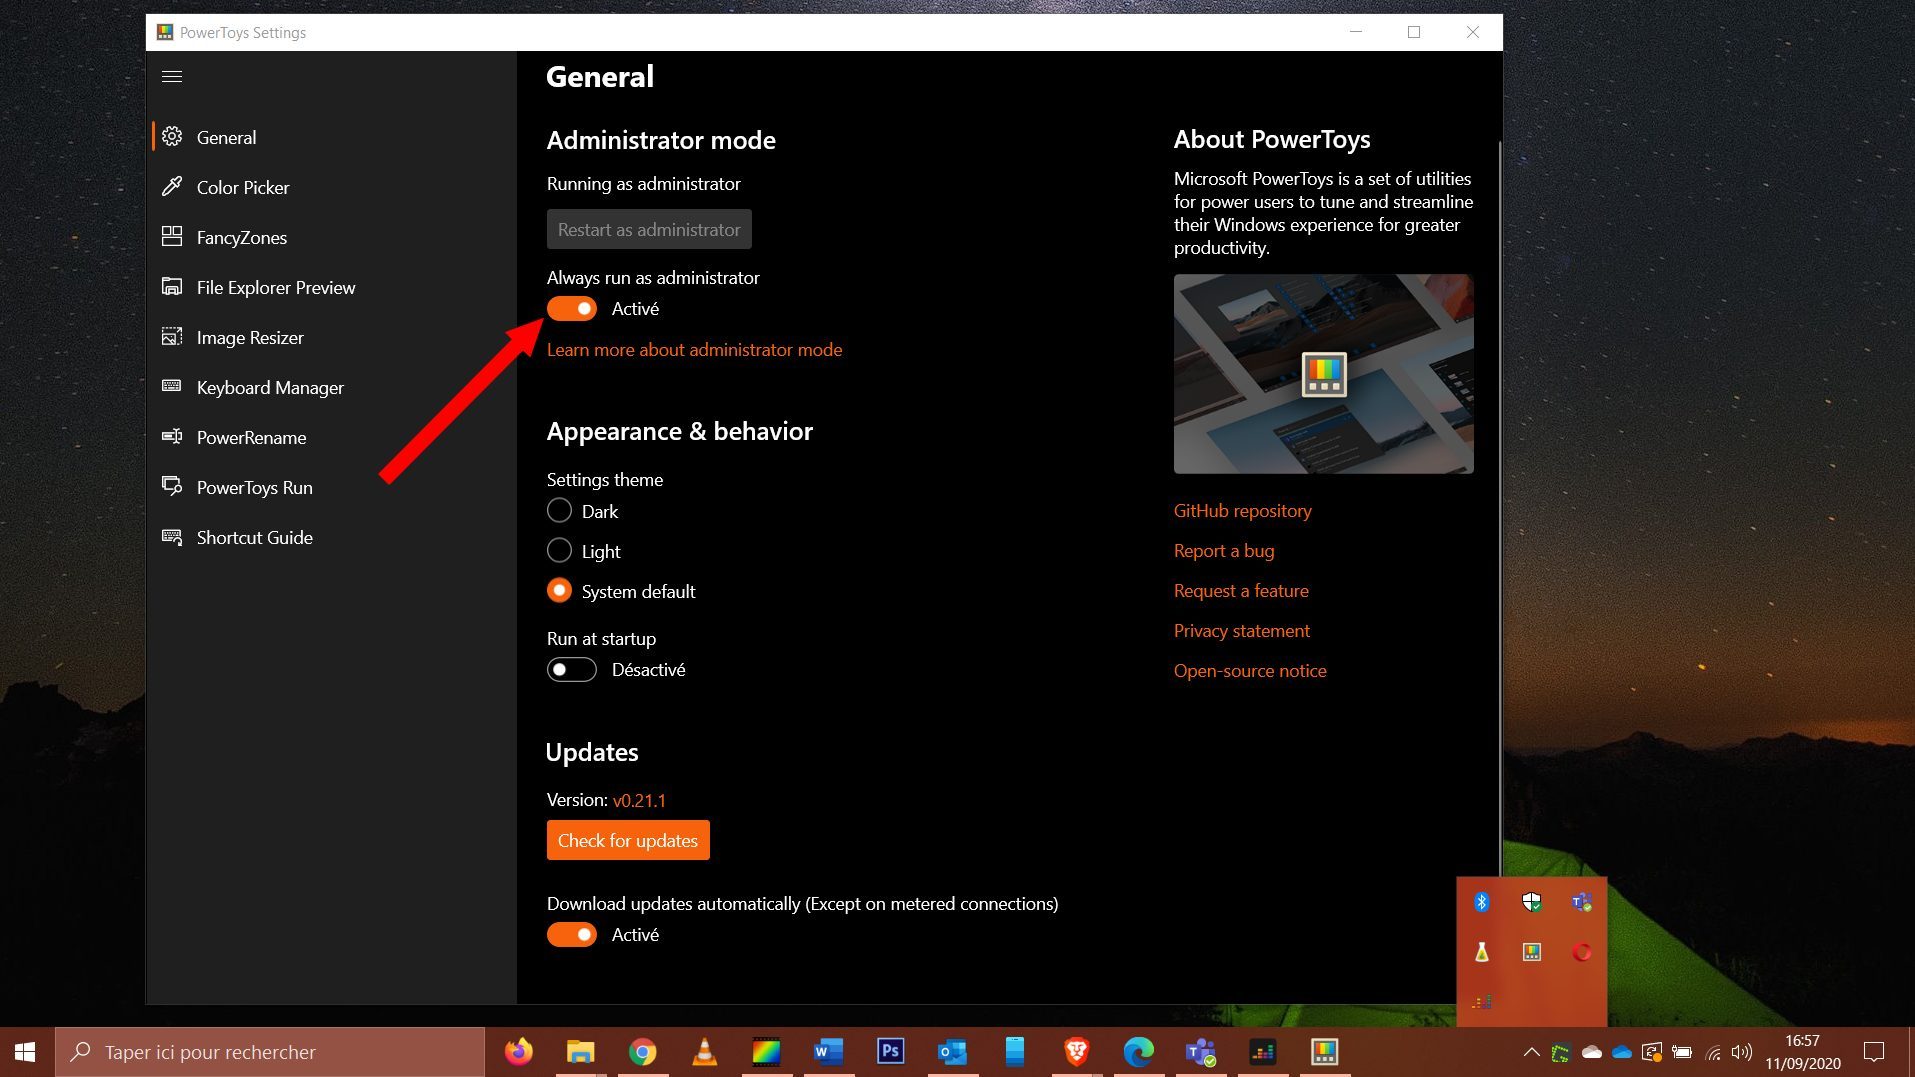Enable Run at startup
This screenshot has width=1915, height=1077.
pos(572,670)
